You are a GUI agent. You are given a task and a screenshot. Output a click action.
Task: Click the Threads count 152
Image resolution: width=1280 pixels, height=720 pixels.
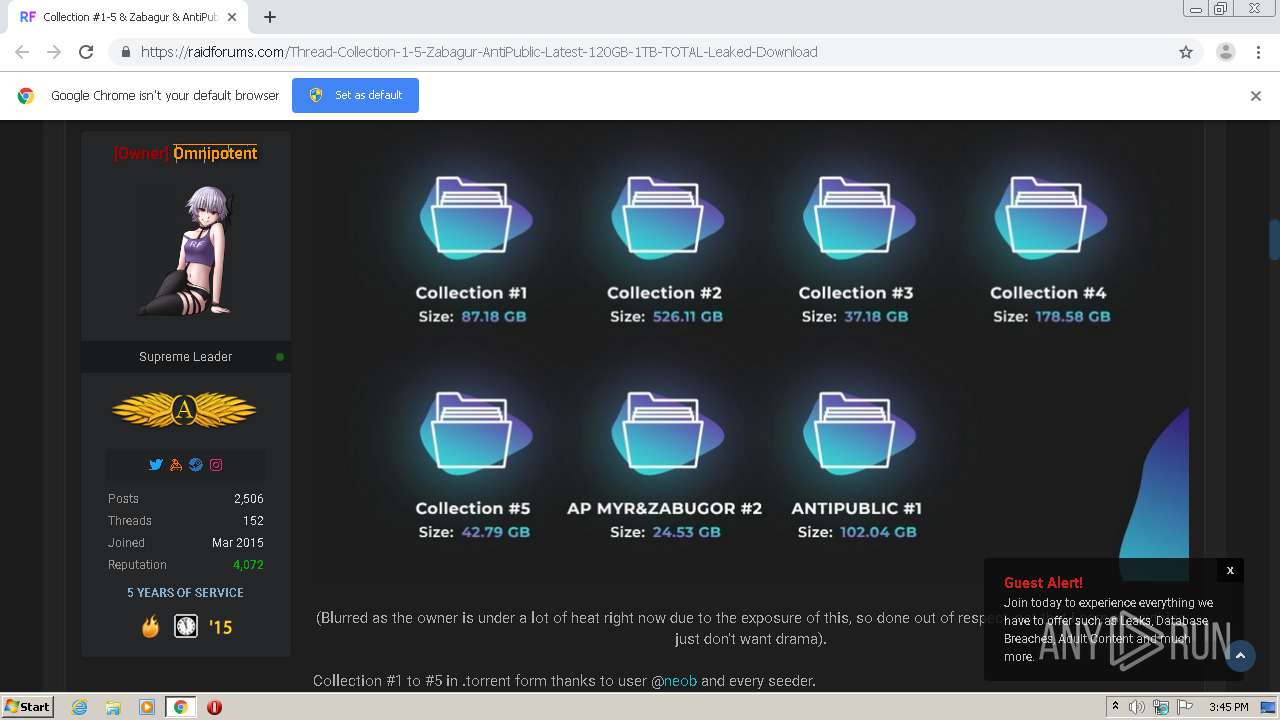pyautogui.click(x=253, y=521)
